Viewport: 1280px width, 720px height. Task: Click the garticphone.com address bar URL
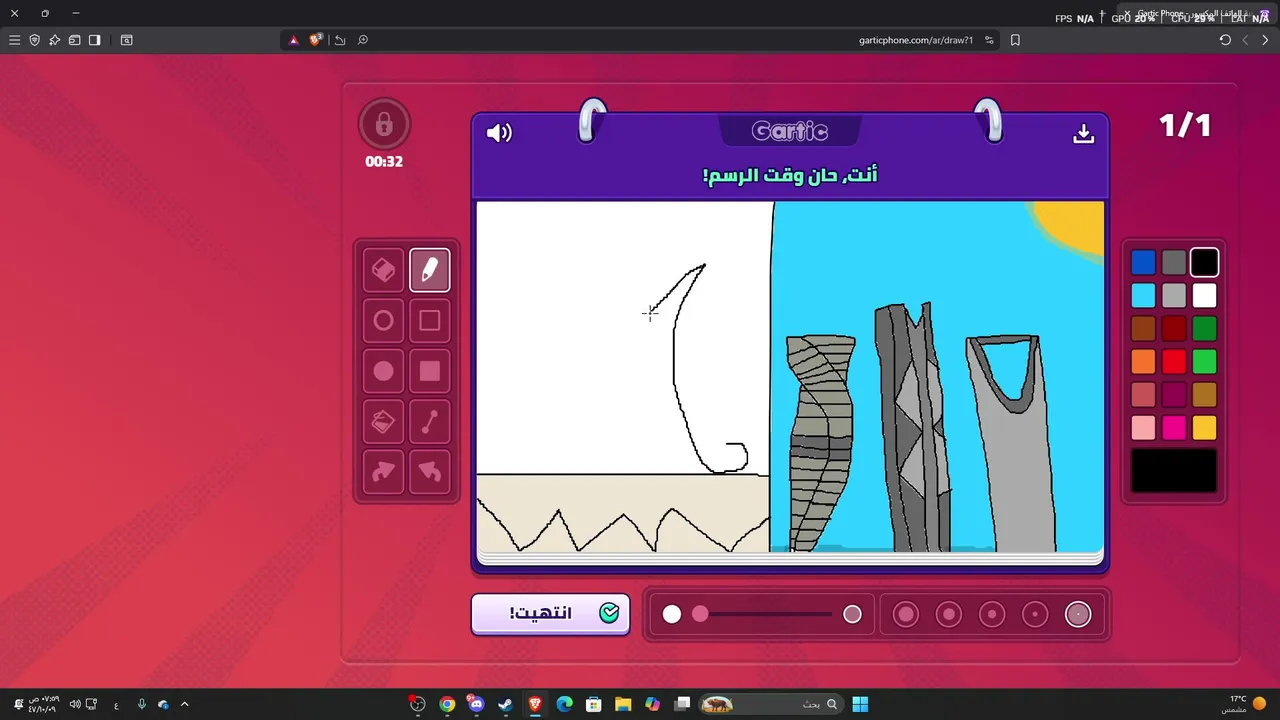(x=915, y=40)
